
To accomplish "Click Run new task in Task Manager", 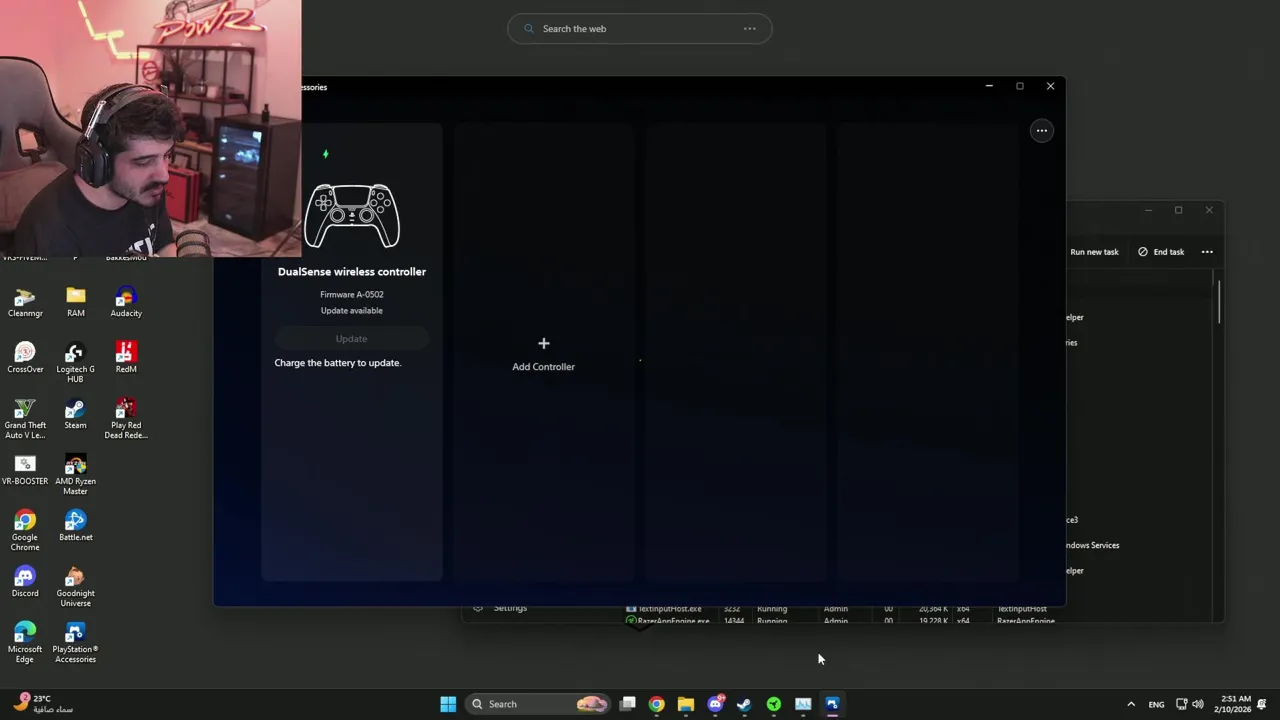I will click(x=1094, y=252).
